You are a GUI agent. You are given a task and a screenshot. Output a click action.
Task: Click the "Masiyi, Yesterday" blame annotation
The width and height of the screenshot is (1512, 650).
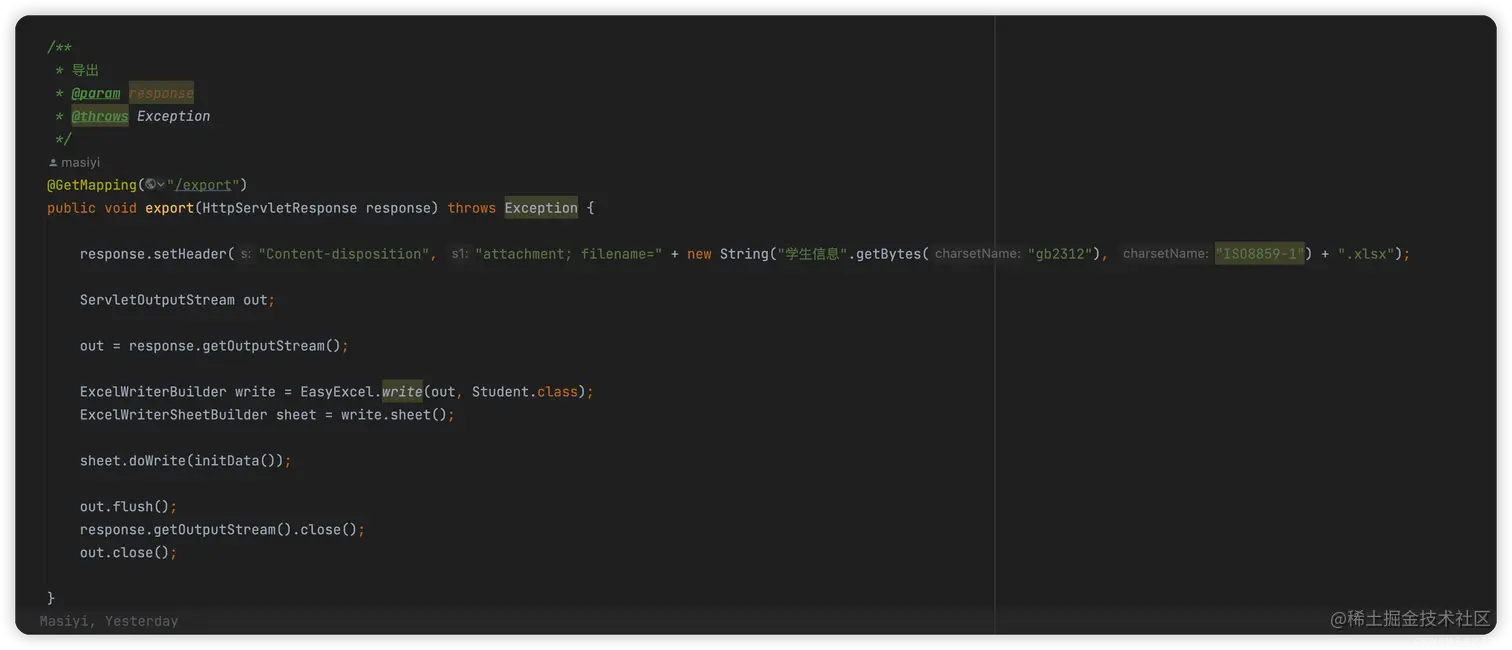point(109,621)
